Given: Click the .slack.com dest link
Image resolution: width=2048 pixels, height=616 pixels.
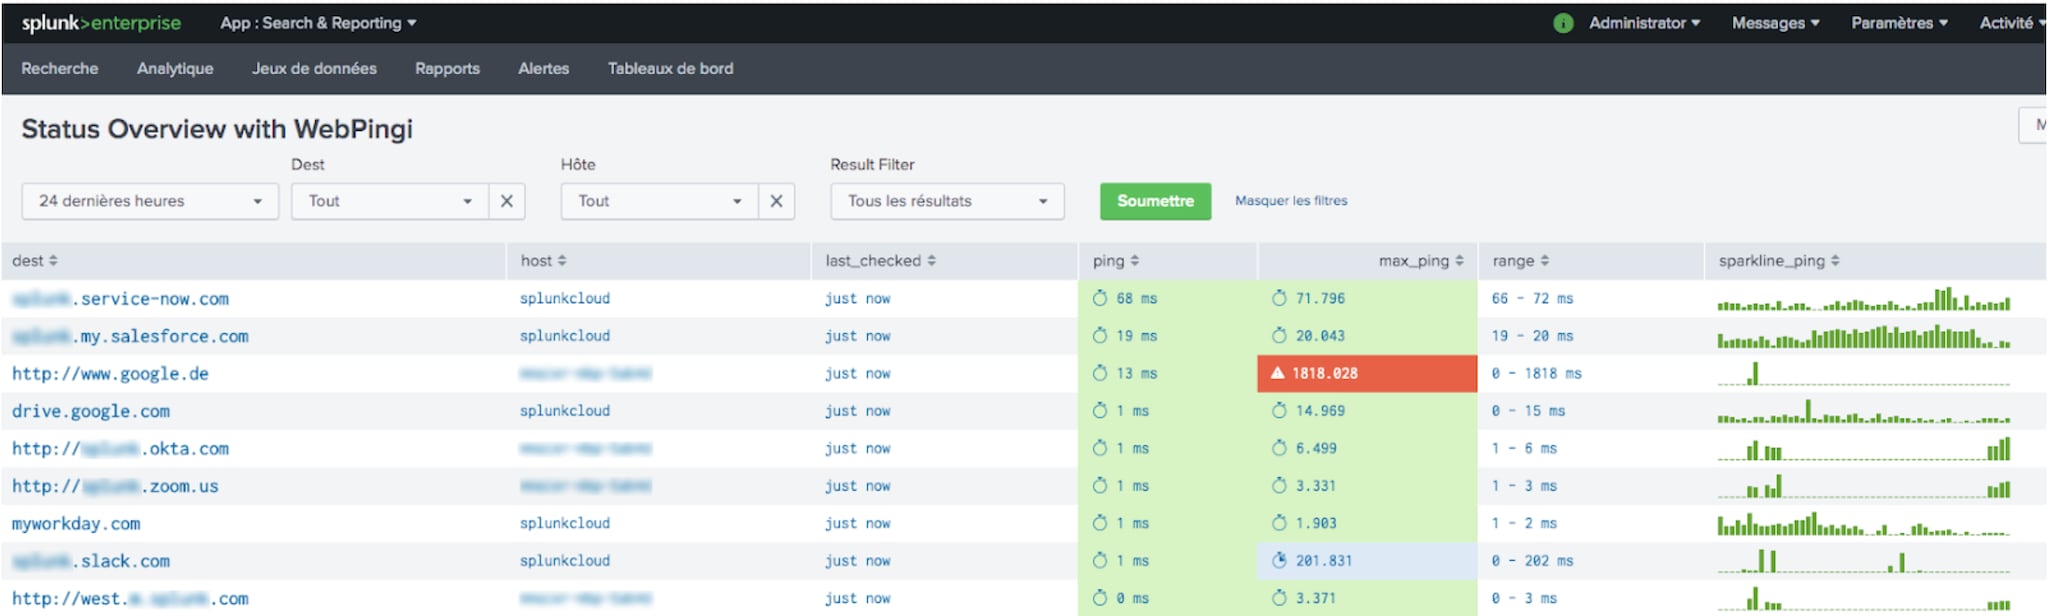Looking at the screenshot, I should pos(91,561).
